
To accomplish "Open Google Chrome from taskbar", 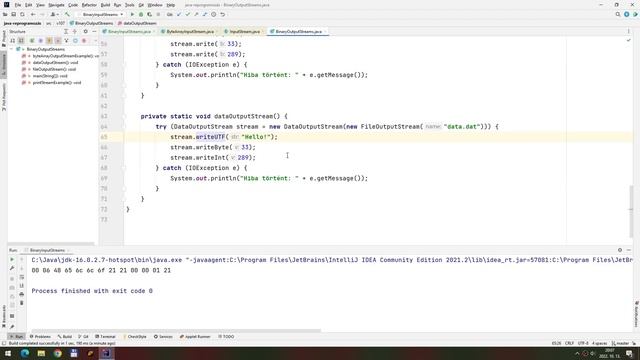I will [58, 353].
